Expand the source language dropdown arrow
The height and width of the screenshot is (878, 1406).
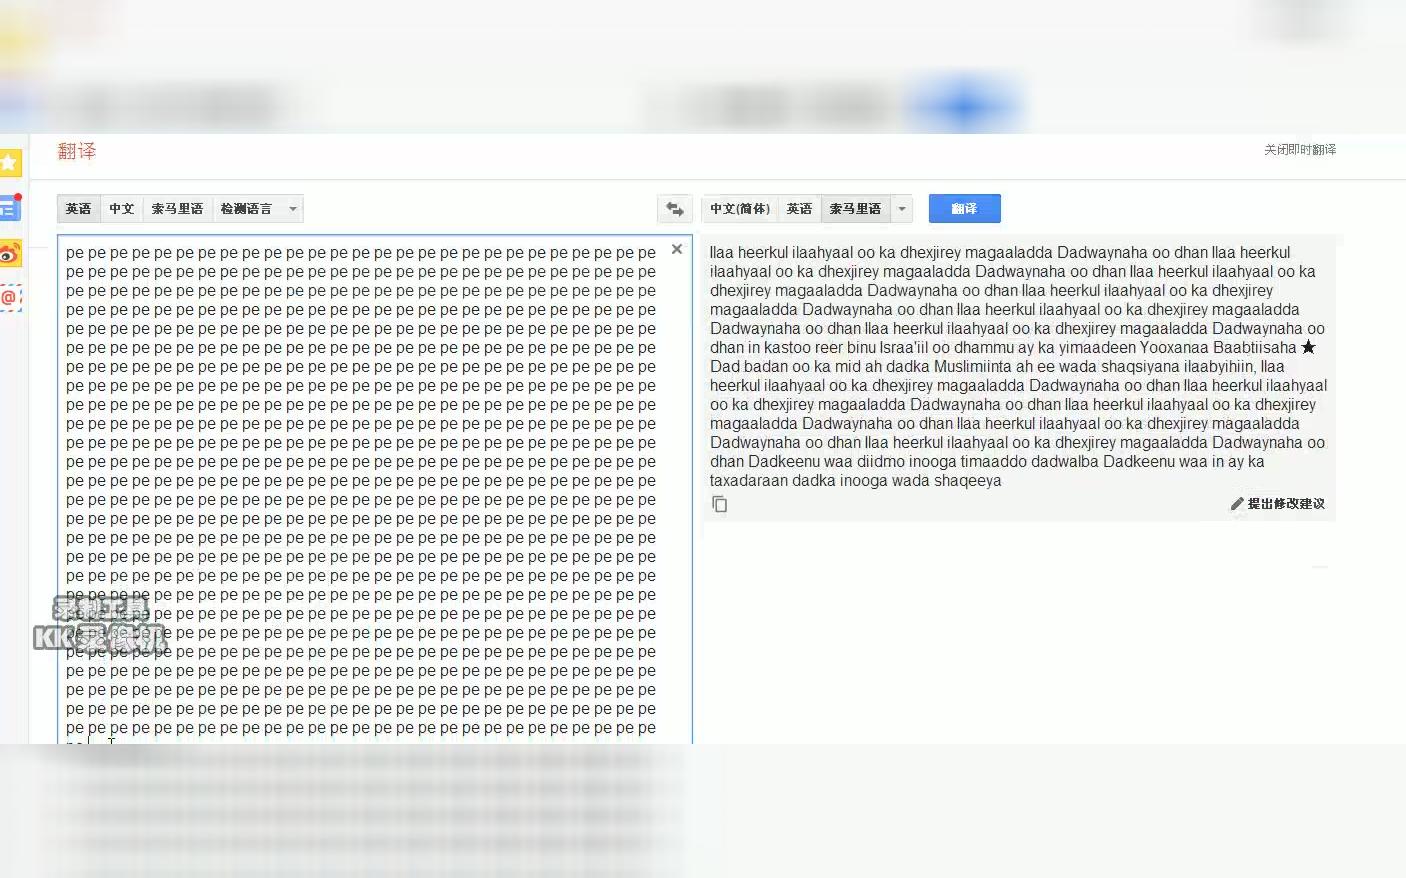pos(293,209)
